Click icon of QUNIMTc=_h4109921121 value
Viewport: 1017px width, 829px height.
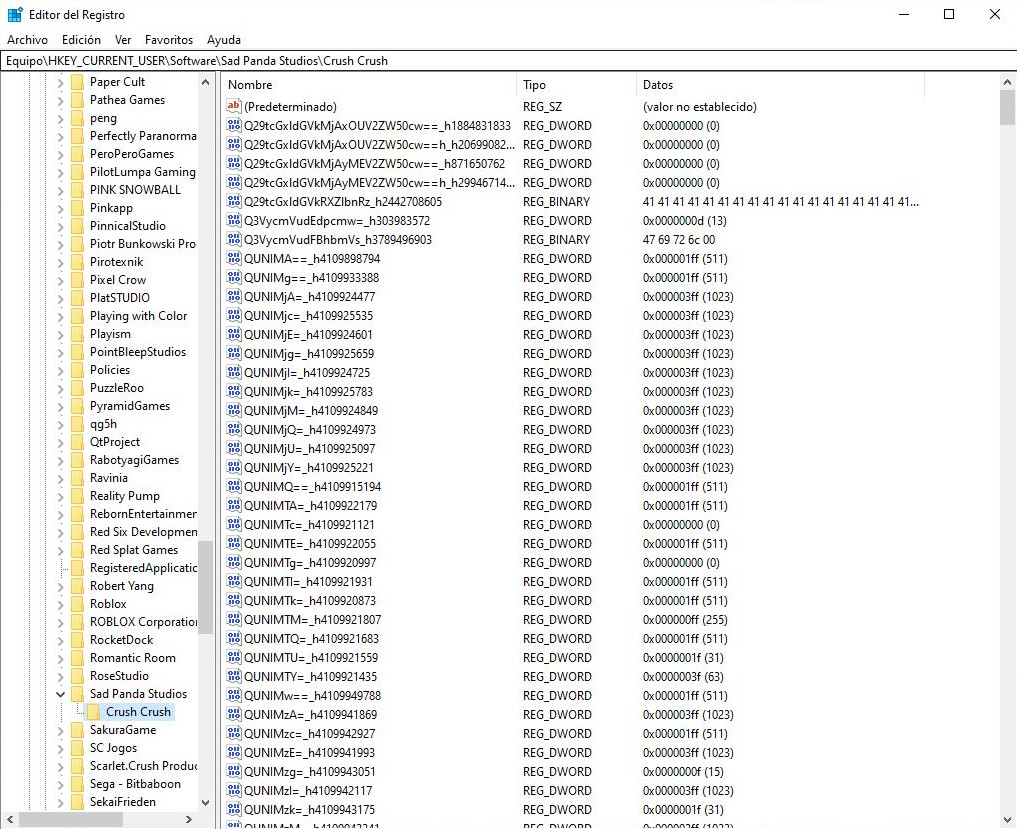(233, 524)
